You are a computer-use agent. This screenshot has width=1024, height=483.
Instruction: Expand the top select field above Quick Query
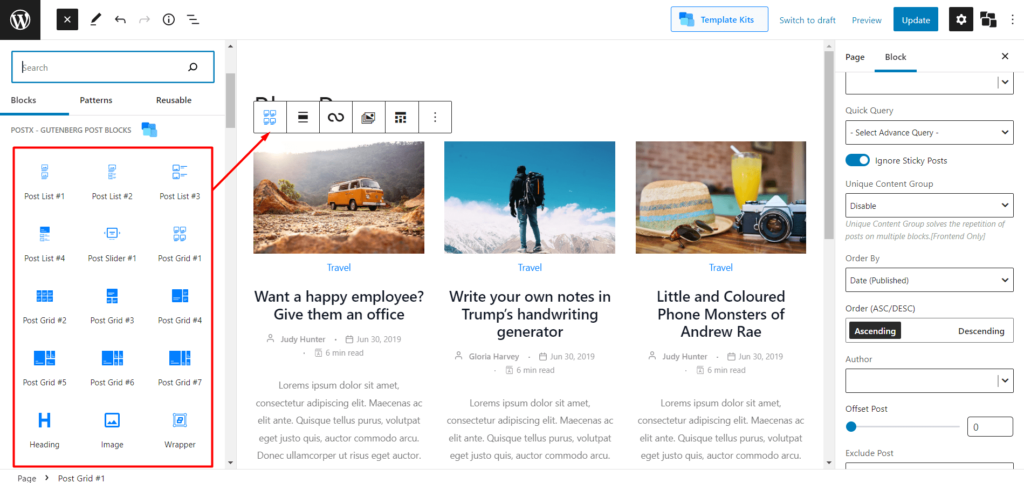(x=929, y=83)
